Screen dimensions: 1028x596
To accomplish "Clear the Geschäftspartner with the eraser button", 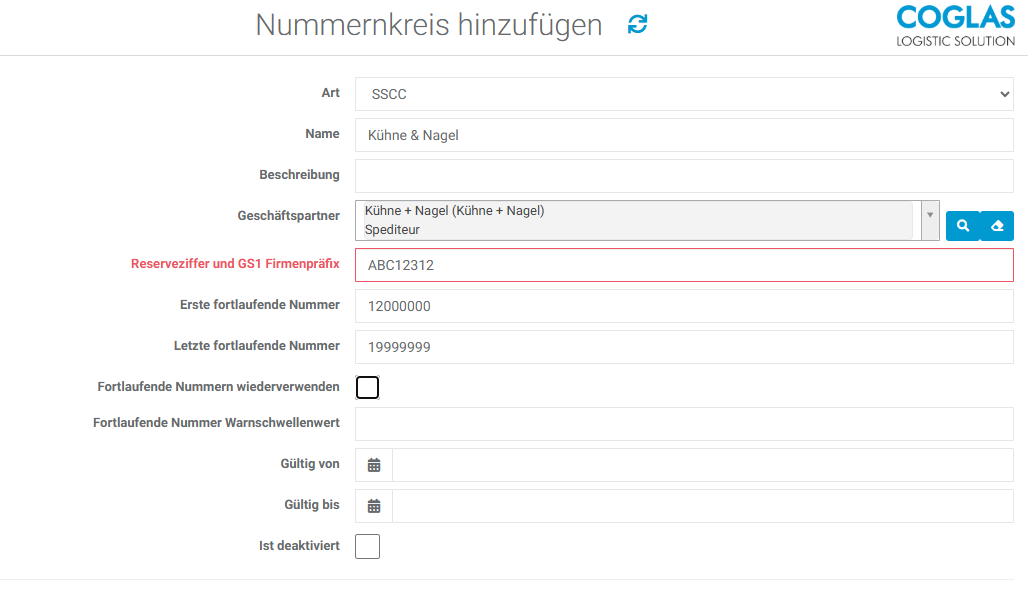I will point(997,226).
